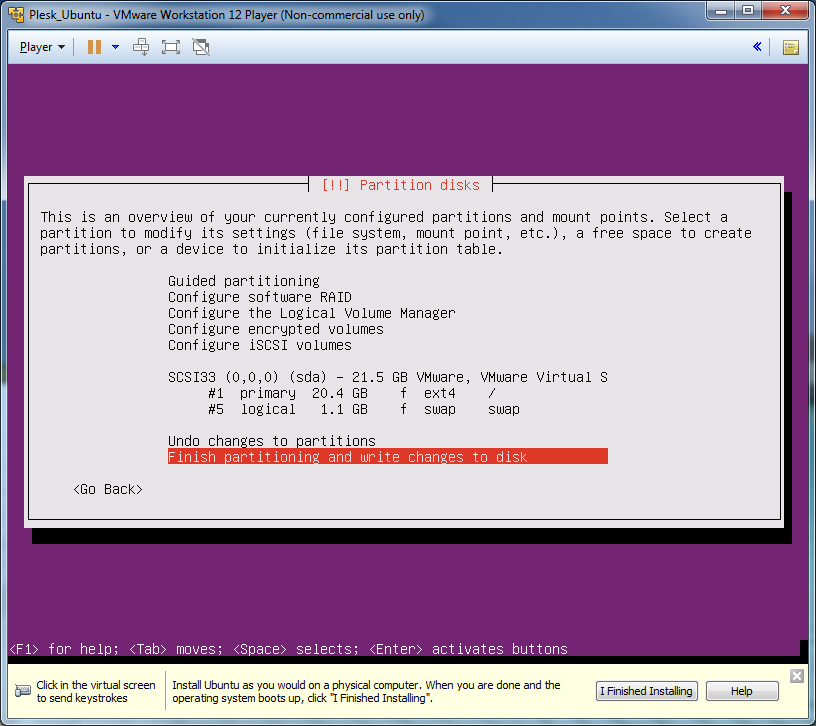Viewport: 816px width, 726px height.
Task: Enter full screen mode via toolbar icon
Action: pos(170,47)
